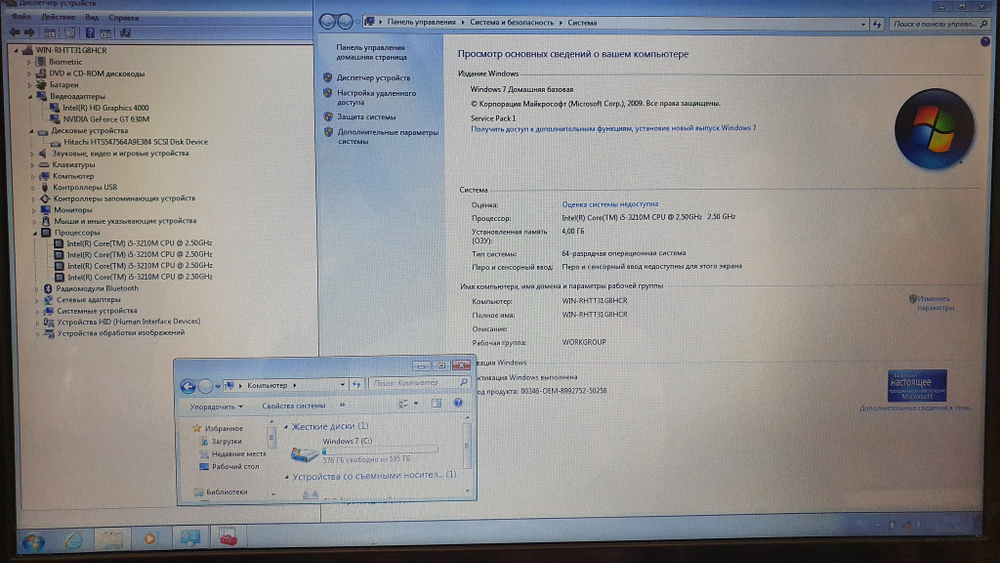Click the Windows Start button
Screen dimensions: 1000x563
point(33,543)
